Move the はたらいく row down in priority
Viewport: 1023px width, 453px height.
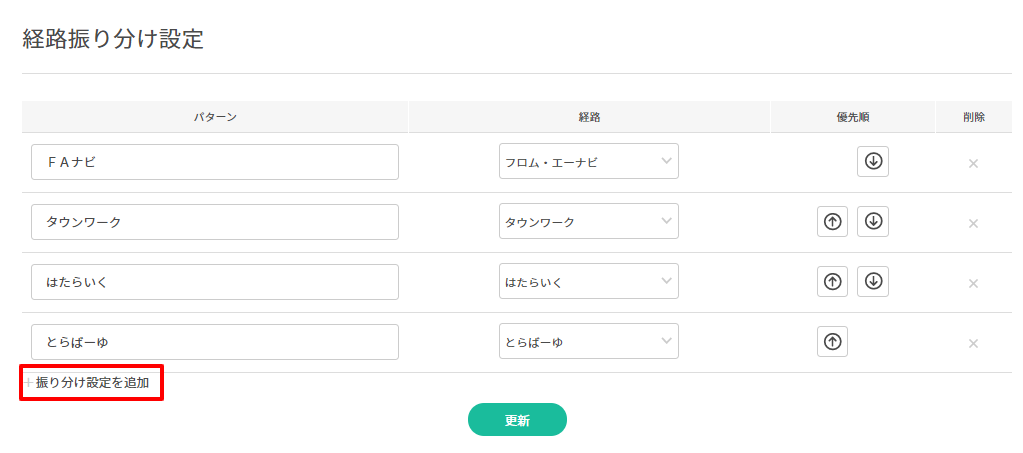click(873, 282)
